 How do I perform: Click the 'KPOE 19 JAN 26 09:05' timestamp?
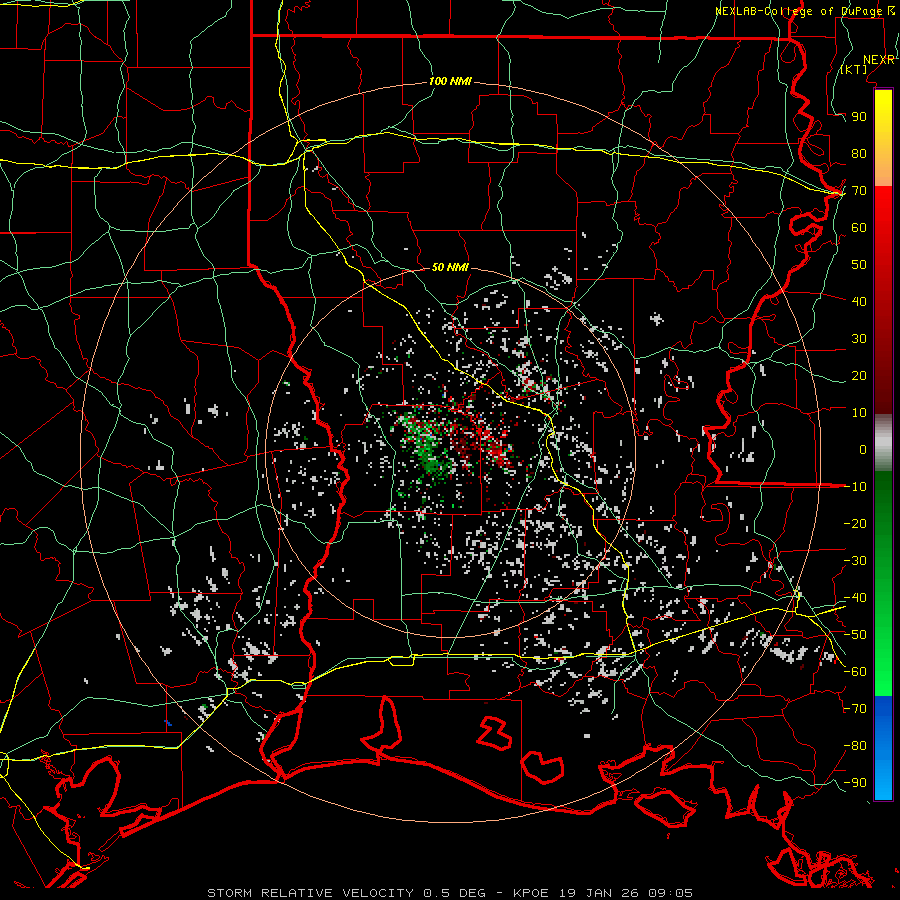point(603,893)
